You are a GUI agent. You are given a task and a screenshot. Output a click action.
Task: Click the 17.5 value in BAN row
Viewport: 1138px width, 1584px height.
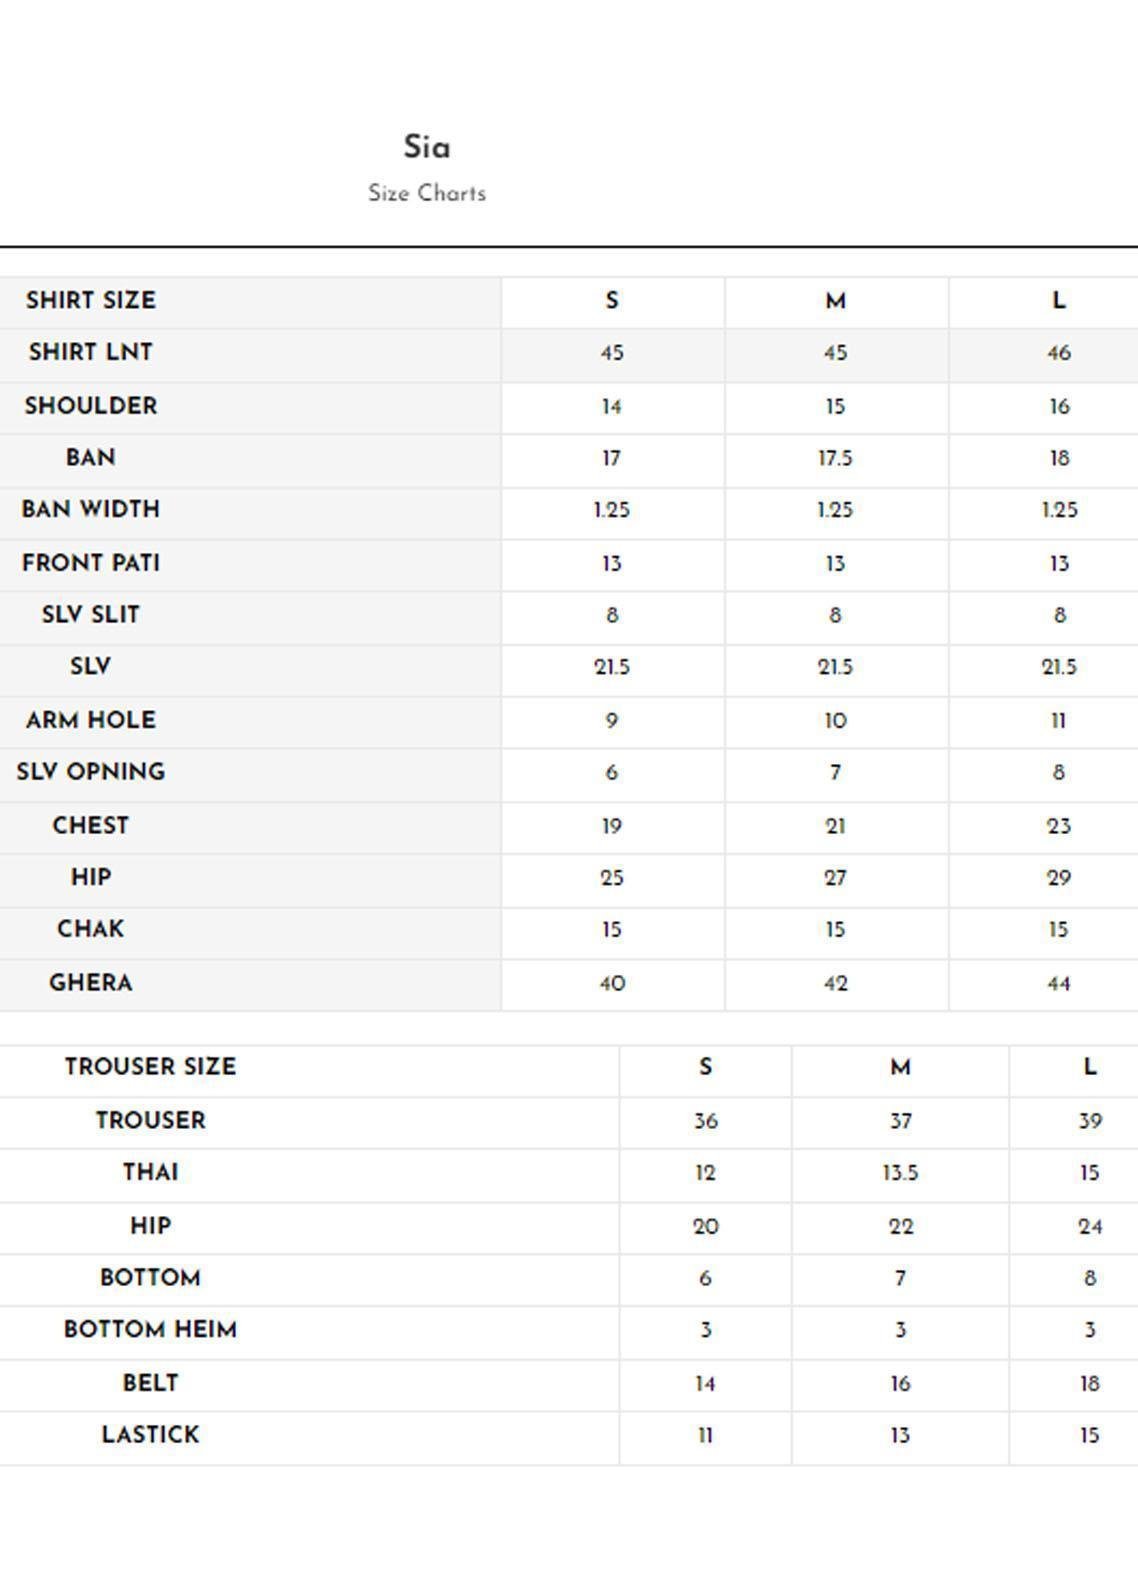pyautogui.click(x=835, y=458)
